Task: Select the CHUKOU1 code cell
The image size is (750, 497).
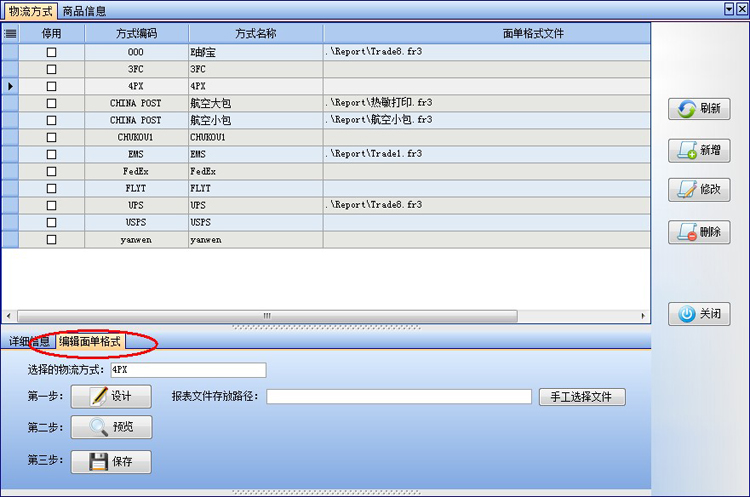Action: coord(136,137)
